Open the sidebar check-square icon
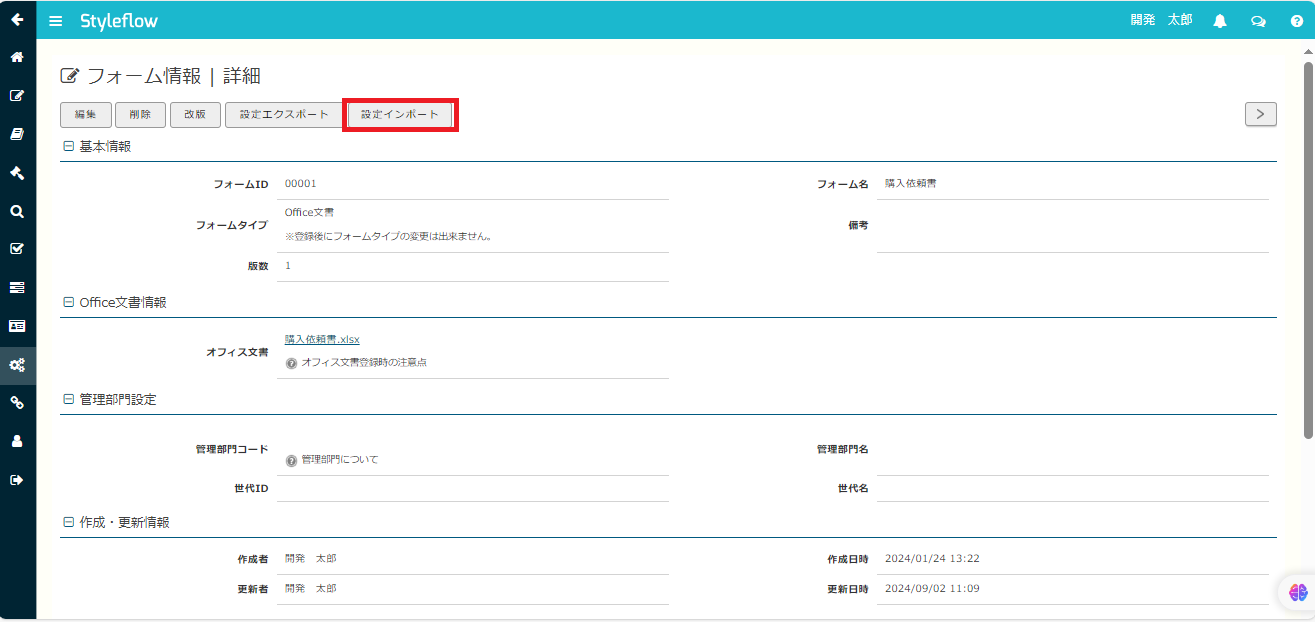This screenshot has width=1315, height=622. coord(17,249)
